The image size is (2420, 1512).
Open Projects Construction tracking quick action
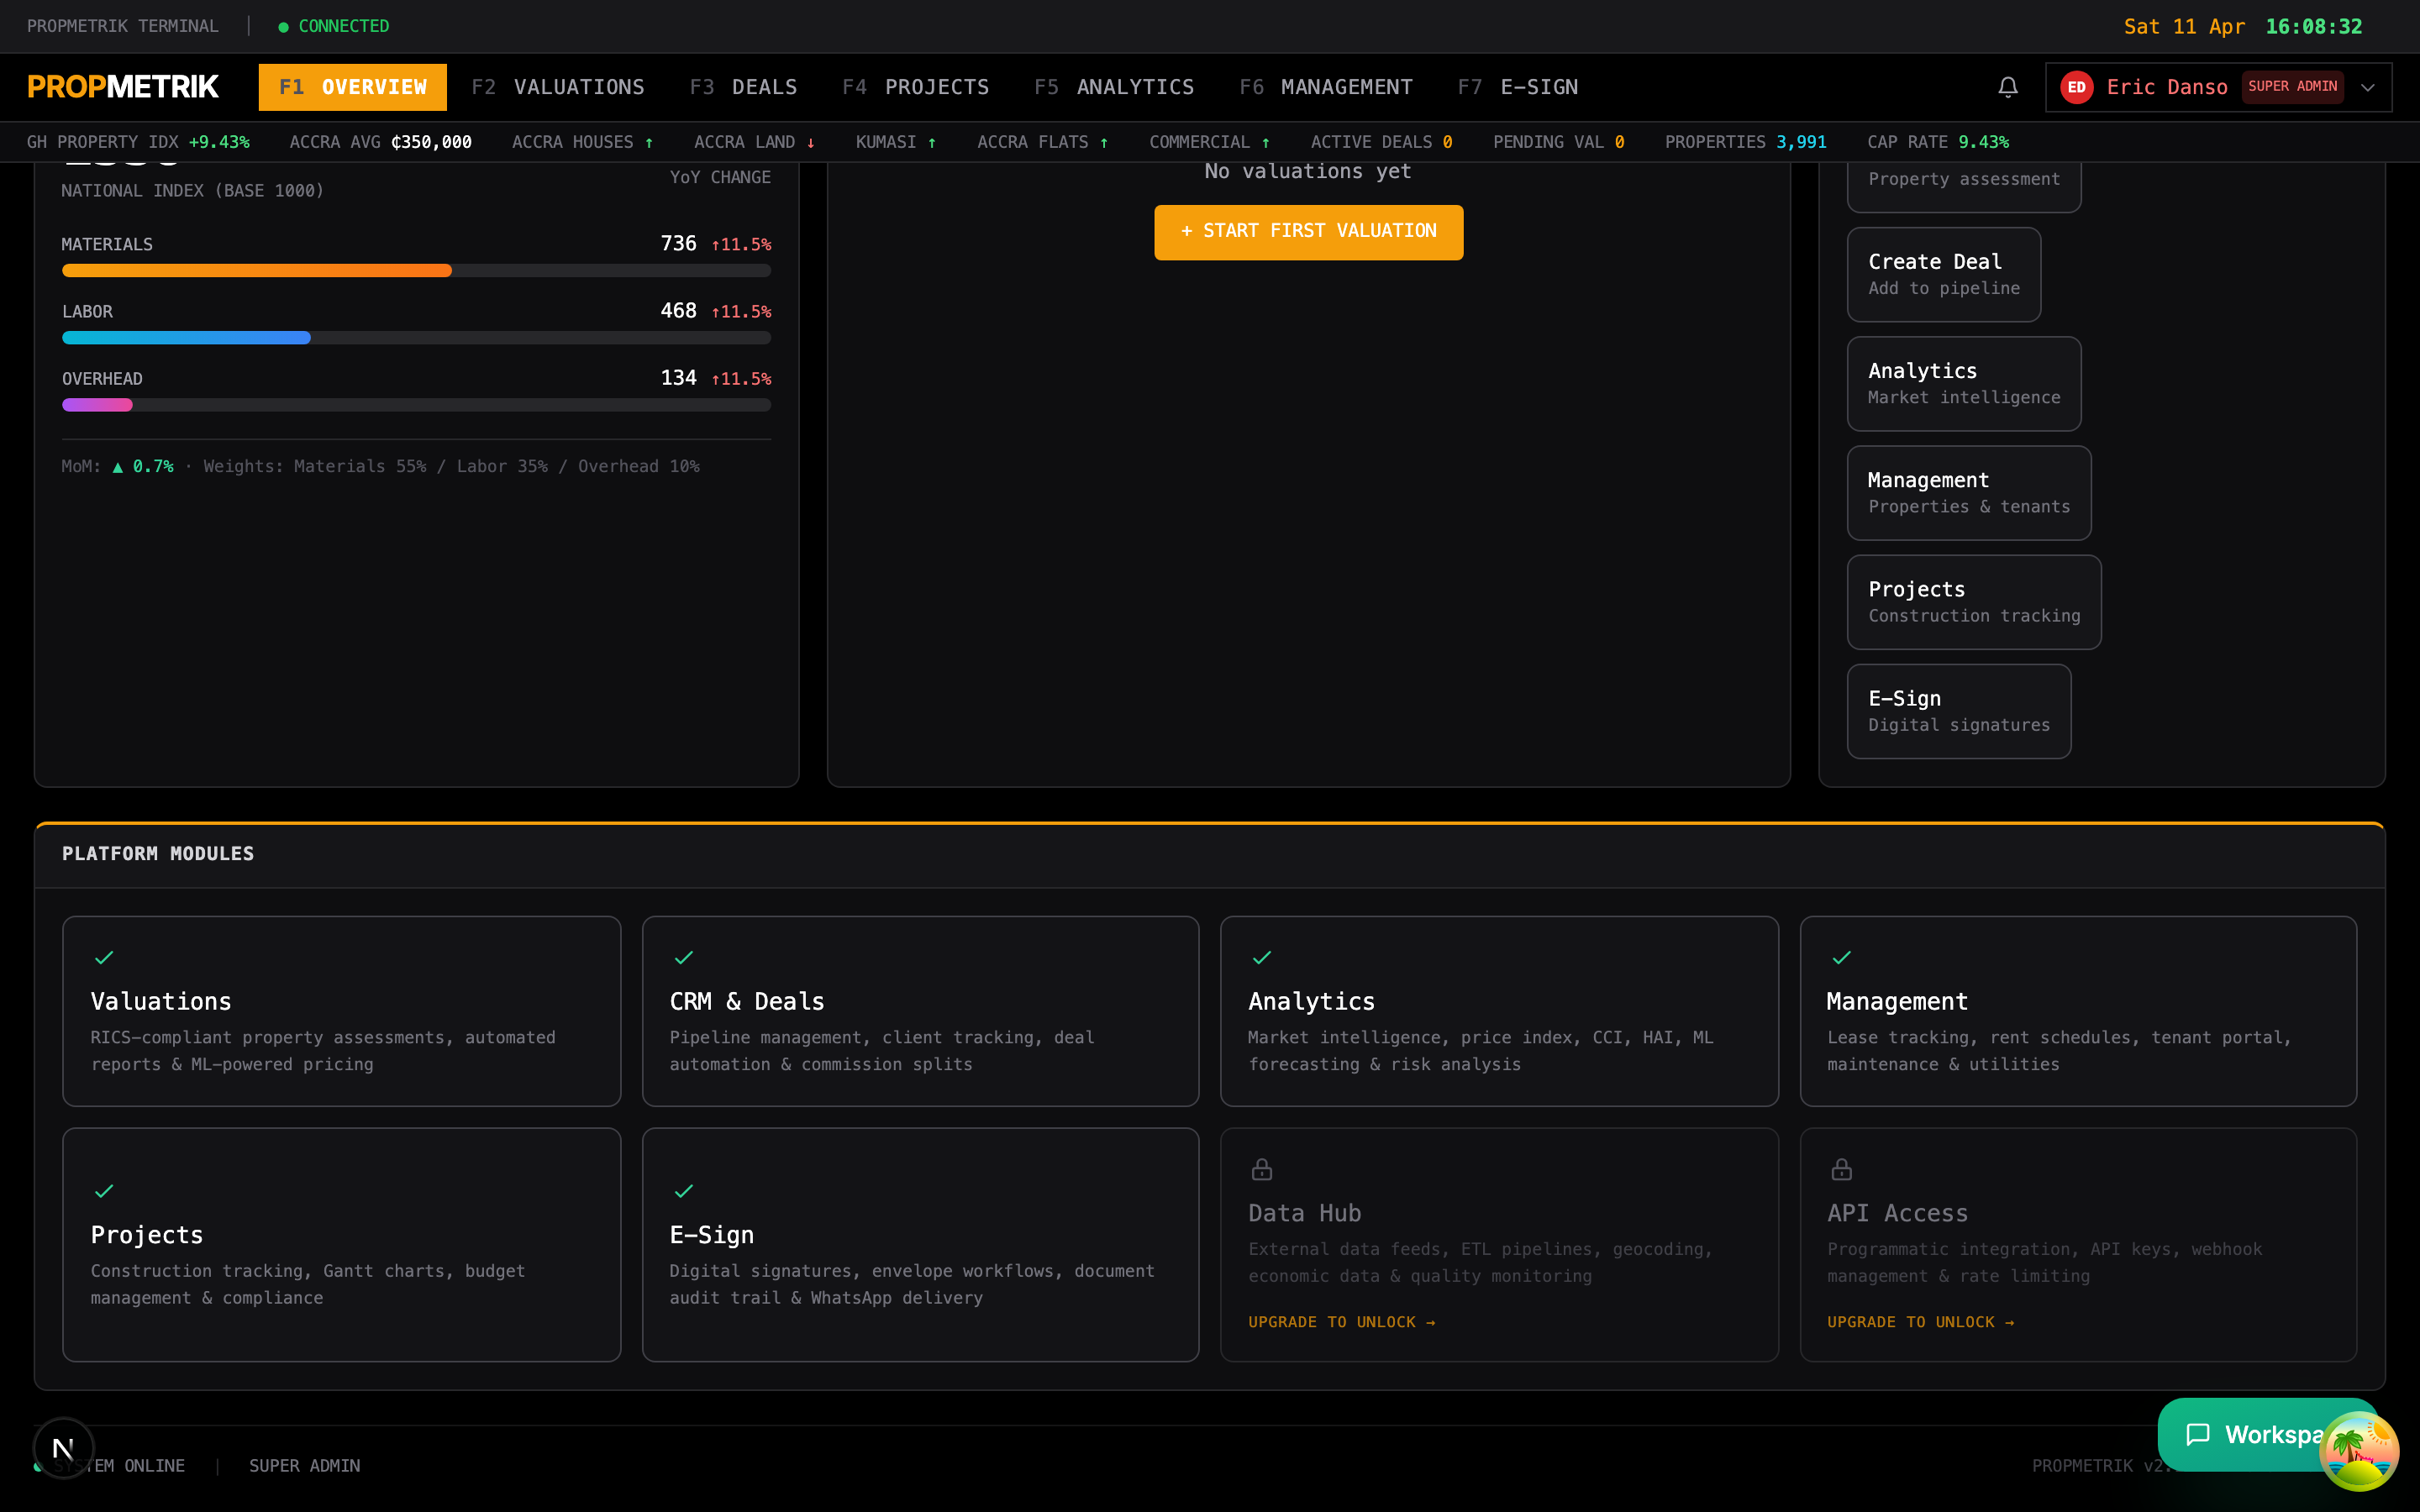tap(1973, 602)
